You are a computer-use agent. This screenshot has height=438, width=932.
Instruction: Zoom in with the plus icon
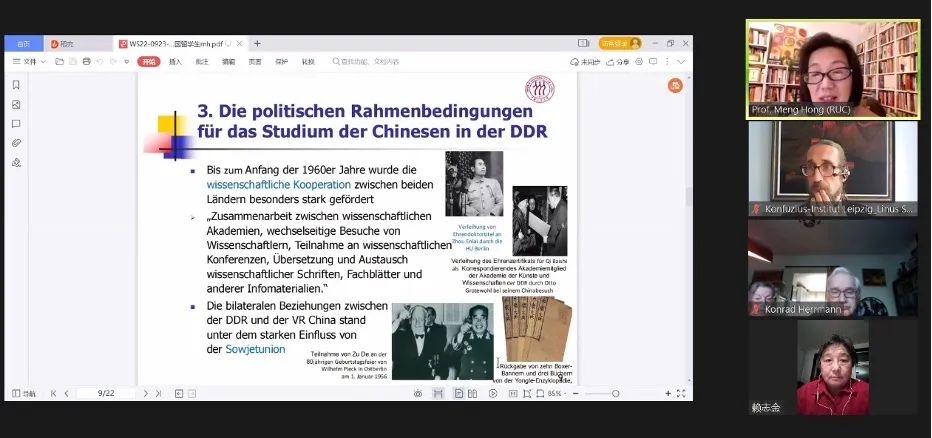[x=668, y=393]
